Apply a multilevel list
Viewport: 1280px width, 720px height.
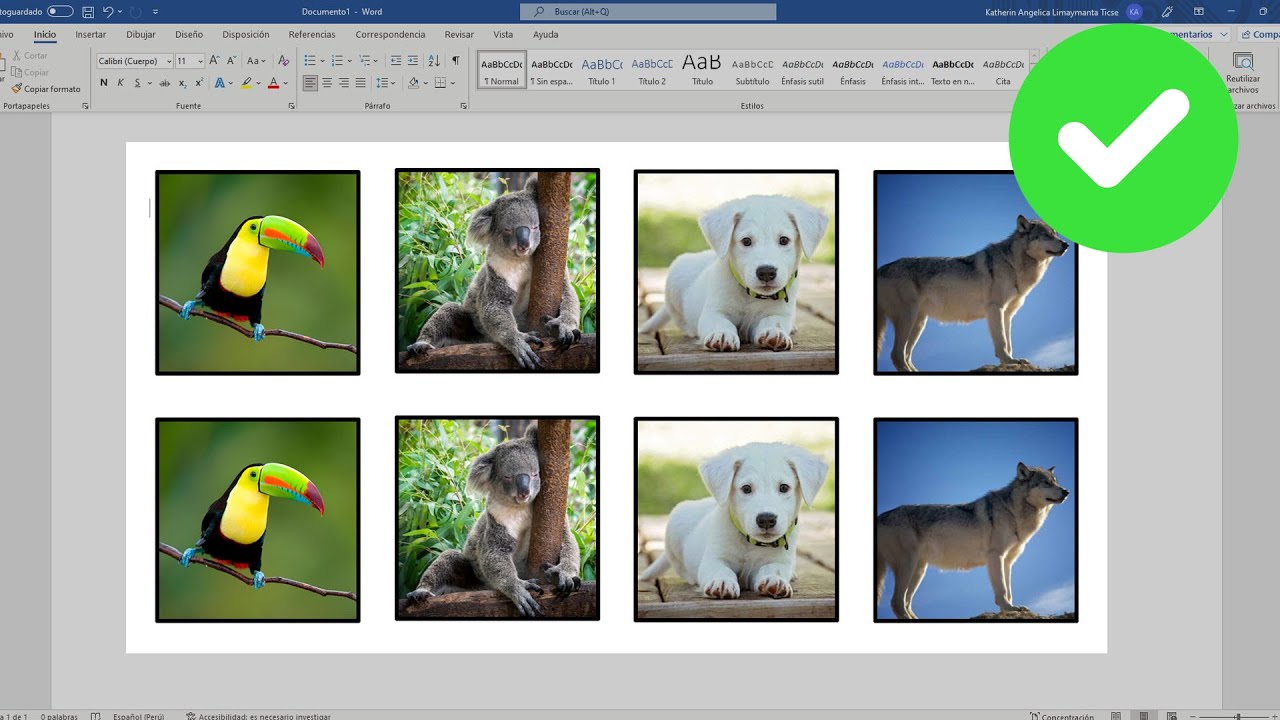(365, 61)
